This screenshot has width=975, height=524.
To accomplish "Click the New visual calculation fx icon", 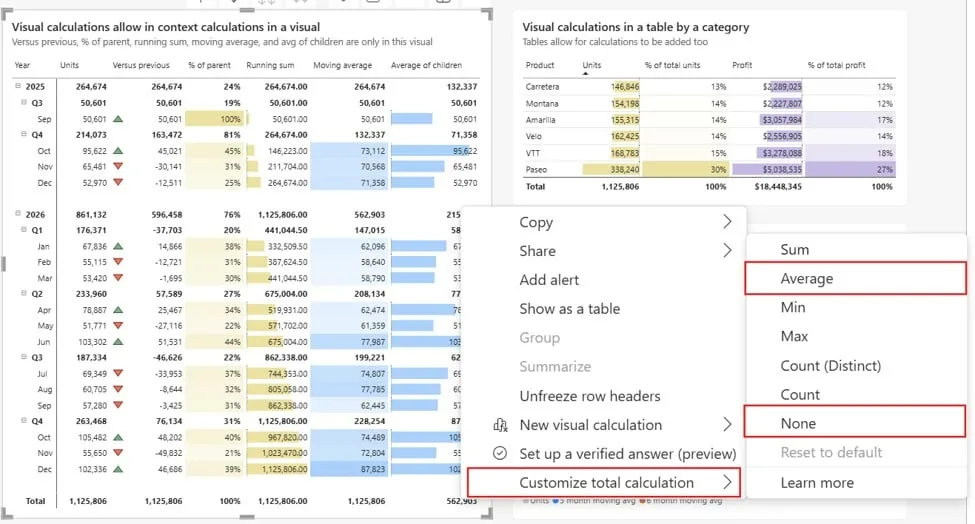I will pyautogui.click(x=500, y=425).
